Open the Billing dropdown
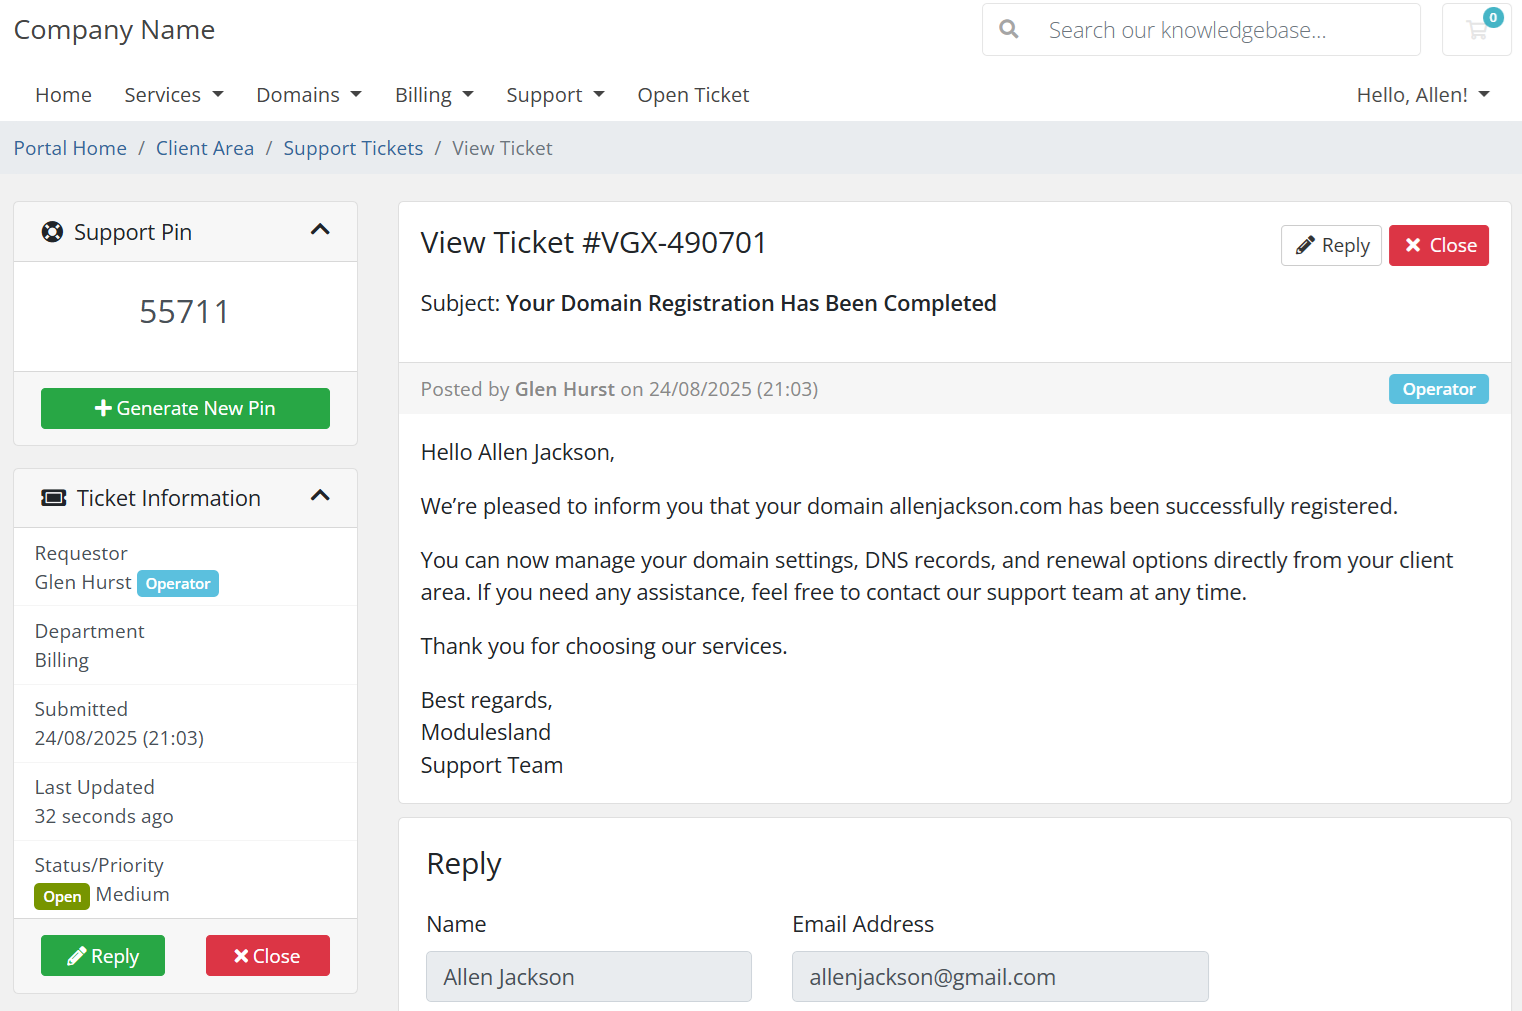Screen dimensions: 1522x1011 [x=434, y=95]
